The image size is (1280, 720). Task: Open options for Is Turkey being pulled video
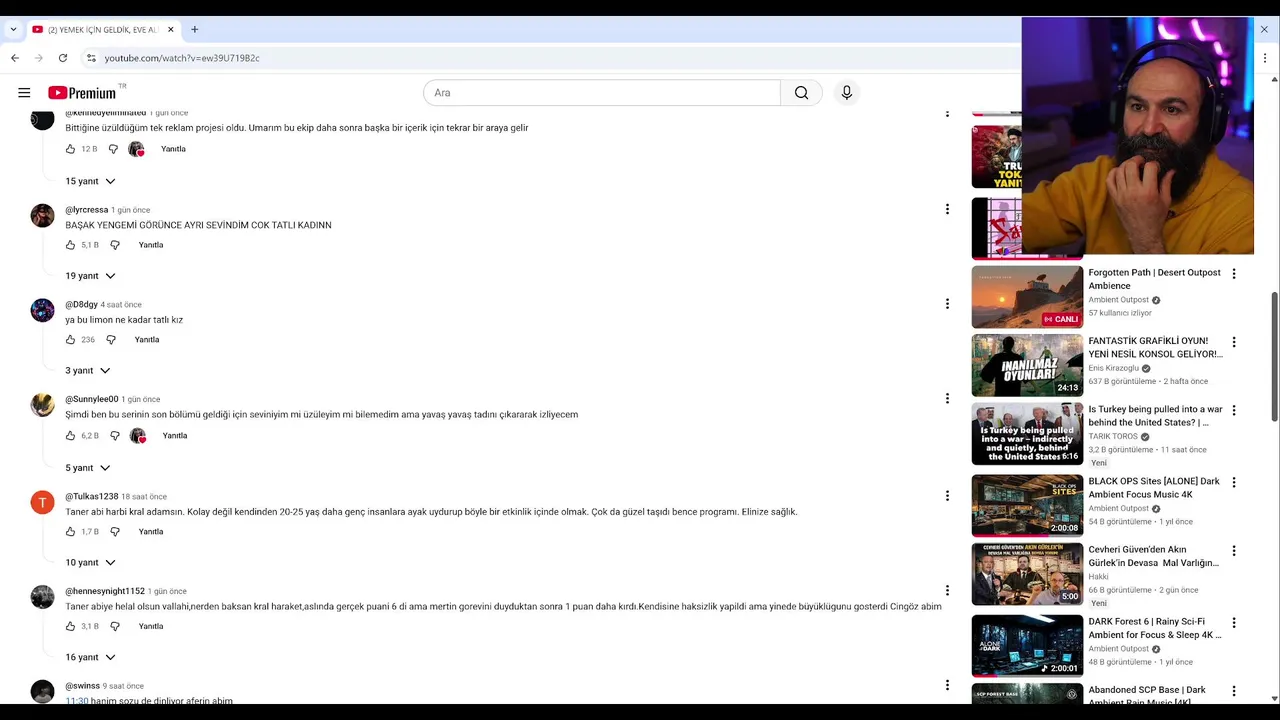(x=1234, y=411)
